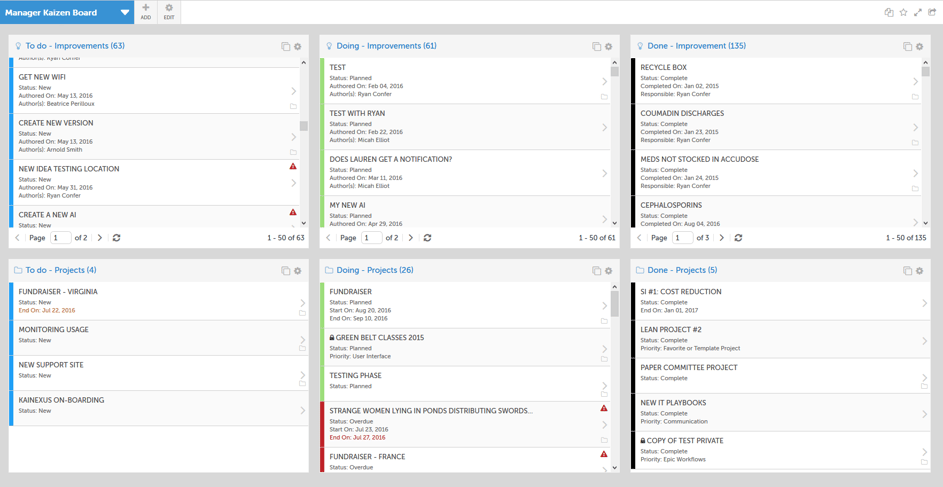Refresh the To do - Improvements list
This screenshot has height=487, width=943.
(117, 237)
